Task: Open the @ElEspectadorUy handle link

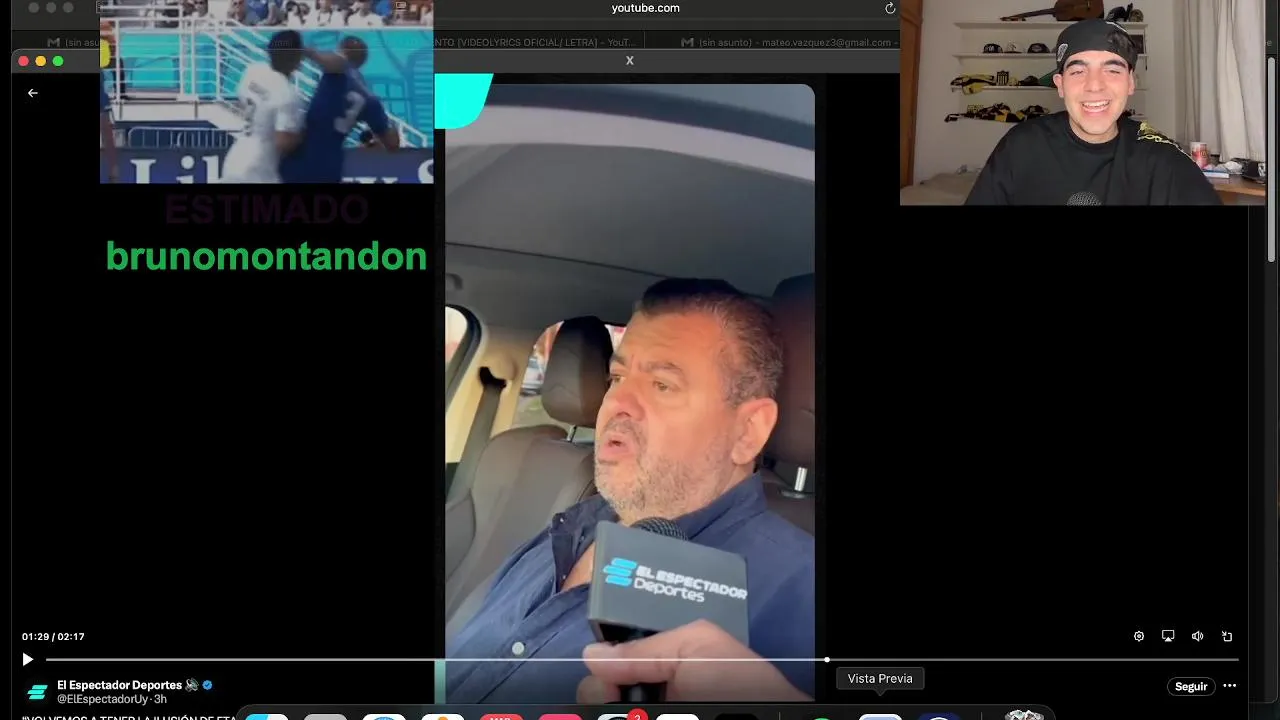Action: [x=103, y=699]
